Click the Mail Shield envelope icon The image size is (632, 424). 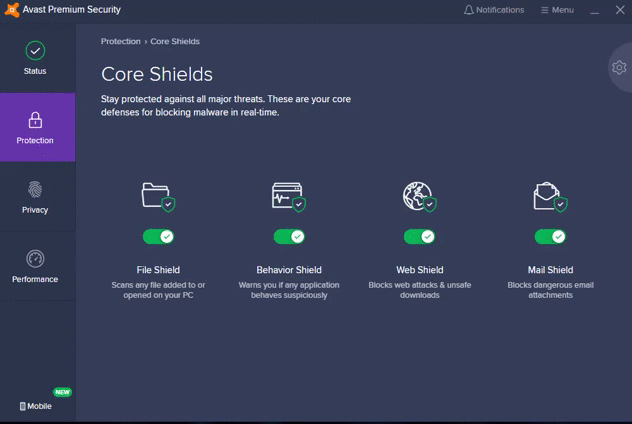tap(550, 197)
